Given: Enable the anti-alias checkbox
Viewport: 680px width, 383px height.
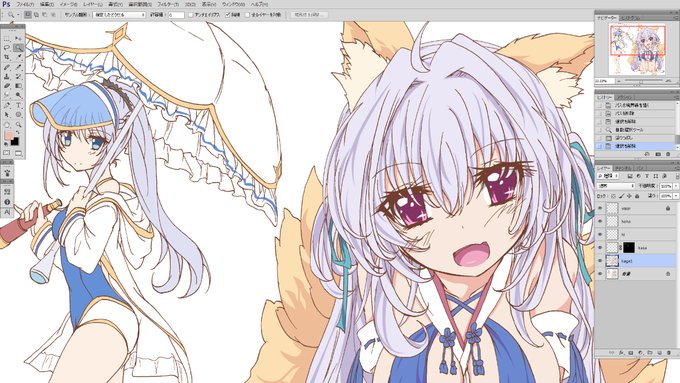Looking at the screenshot, I should pos(191,15).
